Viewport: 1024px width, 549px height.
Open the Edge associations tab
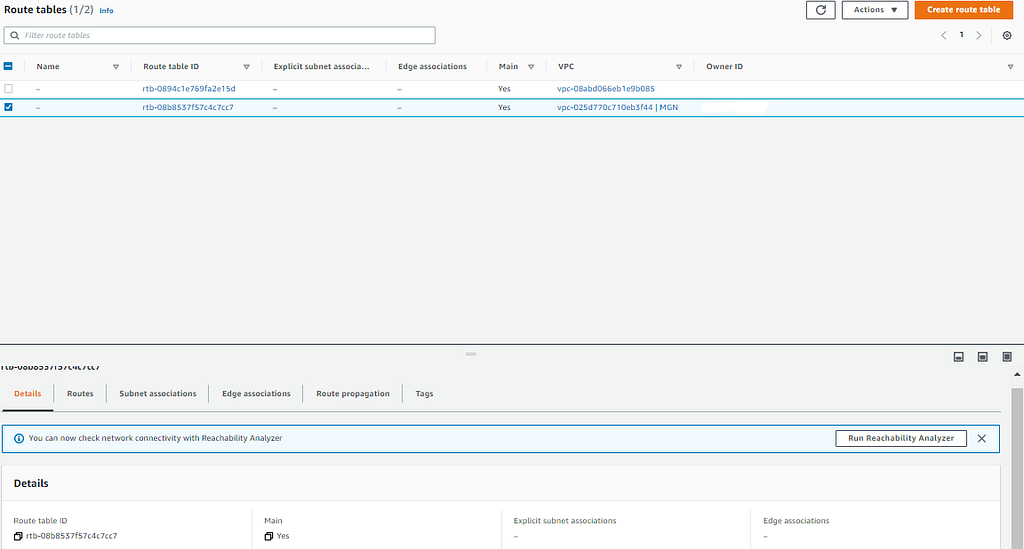[x=256, y=394]
